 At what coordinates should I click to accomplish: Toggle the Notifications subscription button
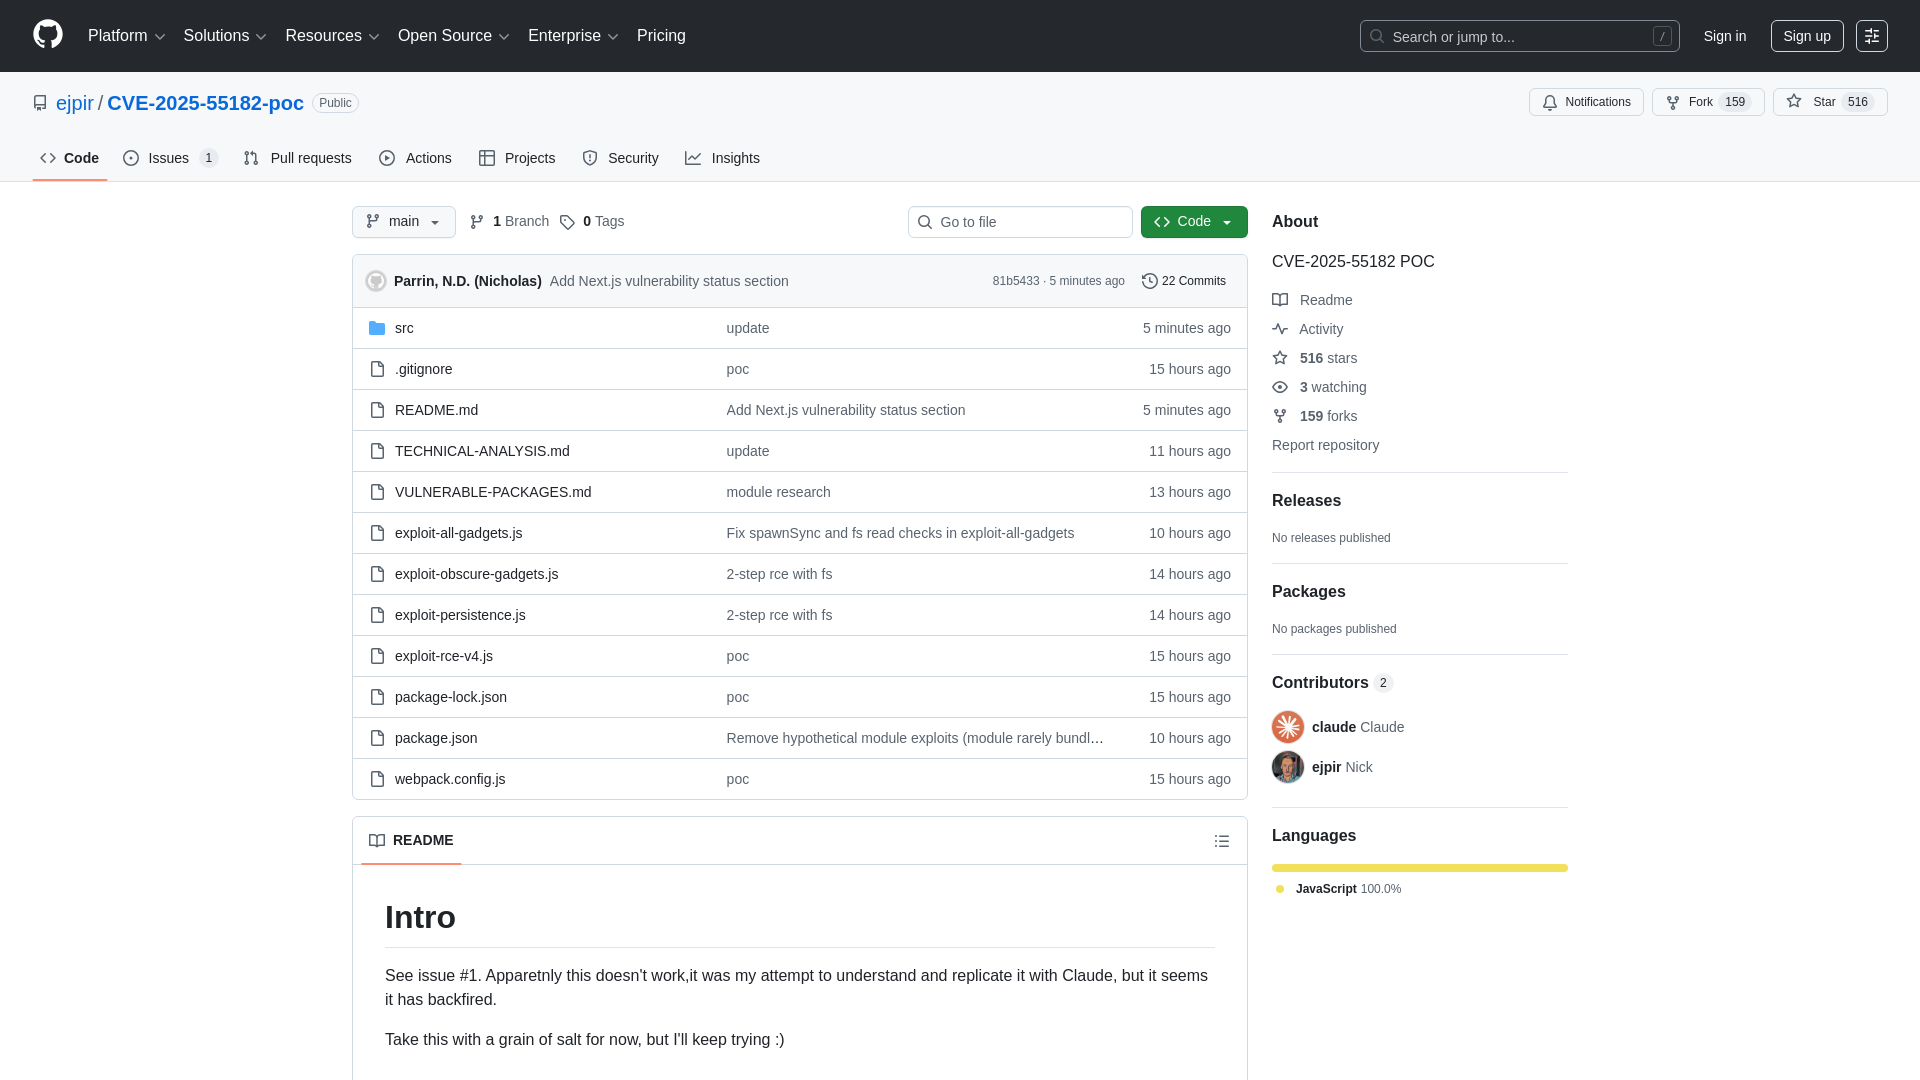pyautogui.click(x=1586, y=102)
